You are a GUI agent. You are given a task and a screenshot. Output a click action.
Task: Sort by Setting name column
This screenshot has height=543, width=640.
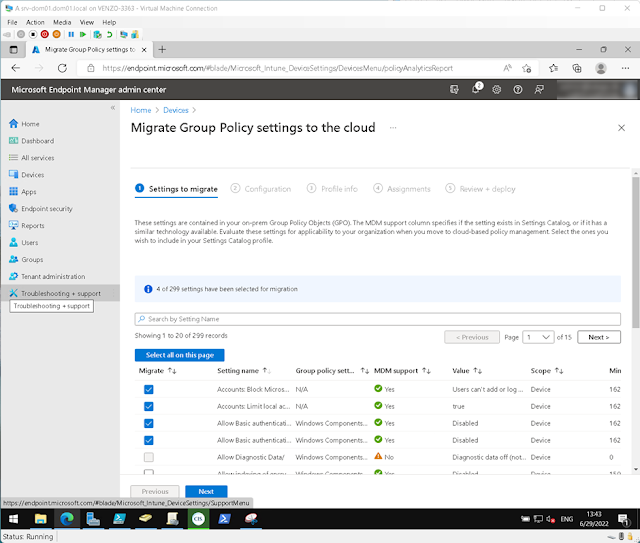(243, 371)
